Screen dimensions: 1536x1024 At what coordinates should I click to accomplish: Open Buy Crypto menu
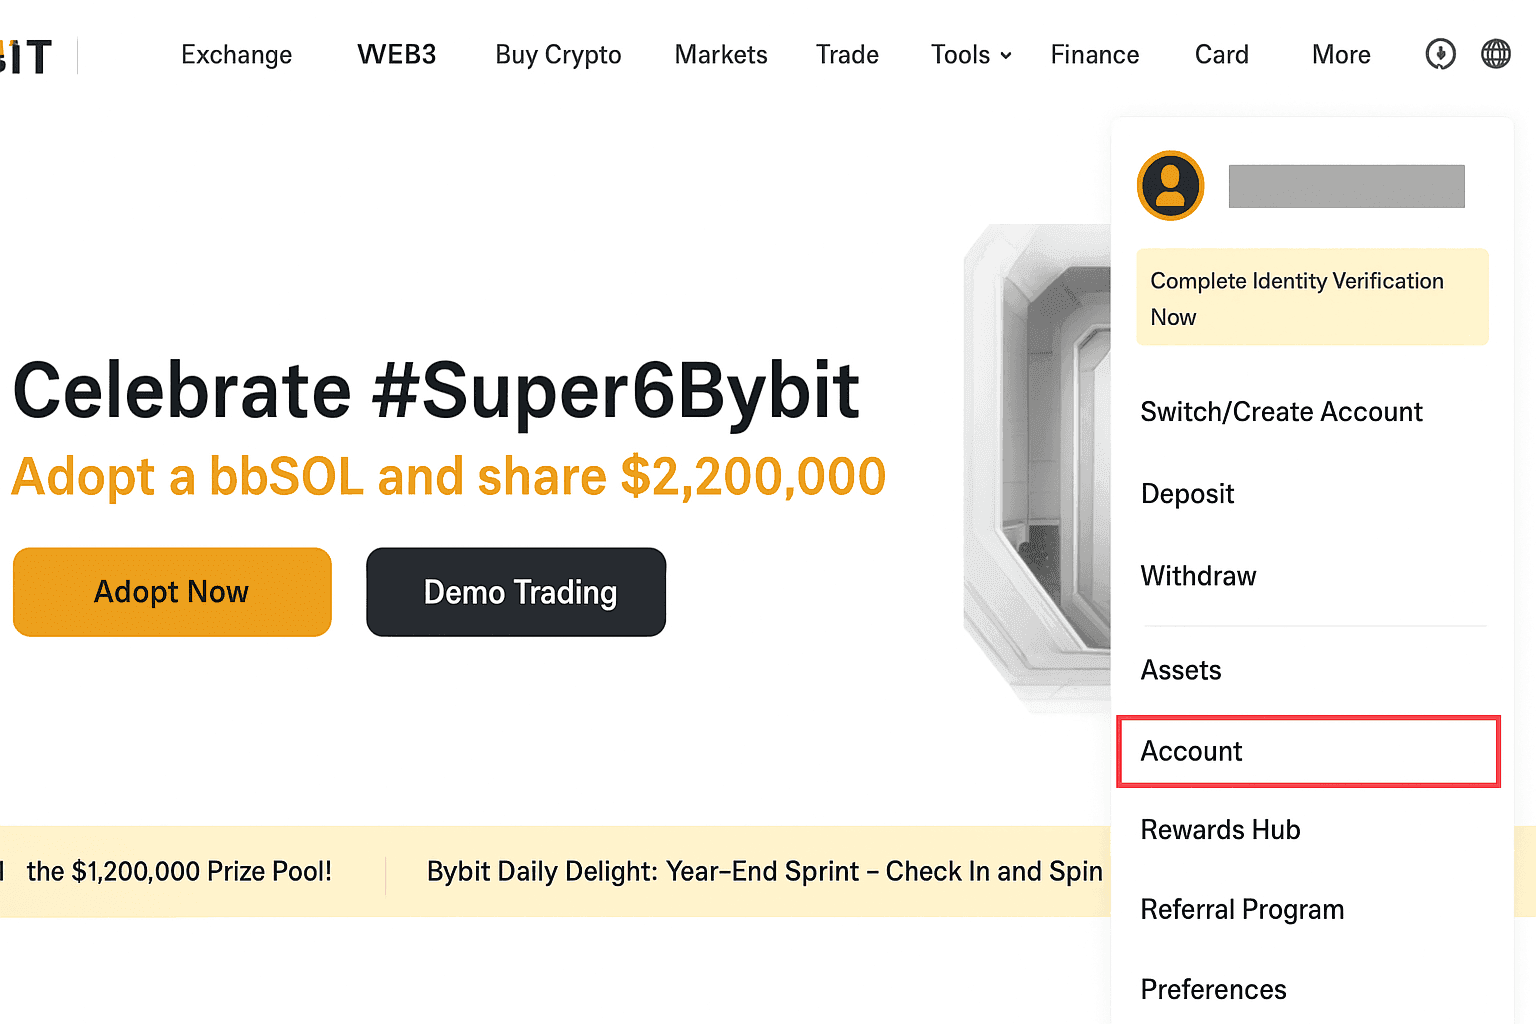click(x=558, y=55)
